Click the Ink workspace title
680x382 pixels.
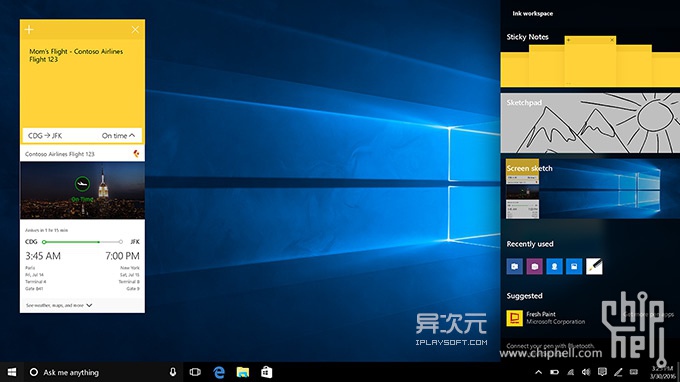click(533, 13)
